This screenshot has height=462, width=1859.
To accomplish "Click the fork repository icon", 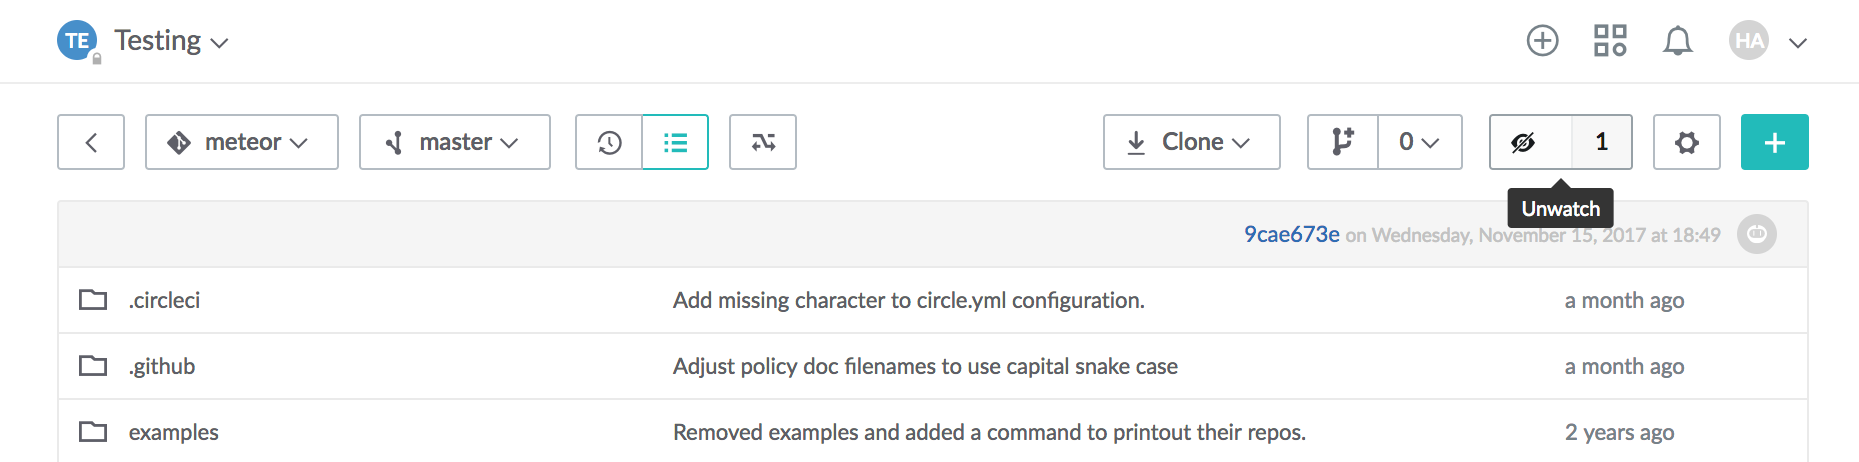I will tap(1342, 142).
